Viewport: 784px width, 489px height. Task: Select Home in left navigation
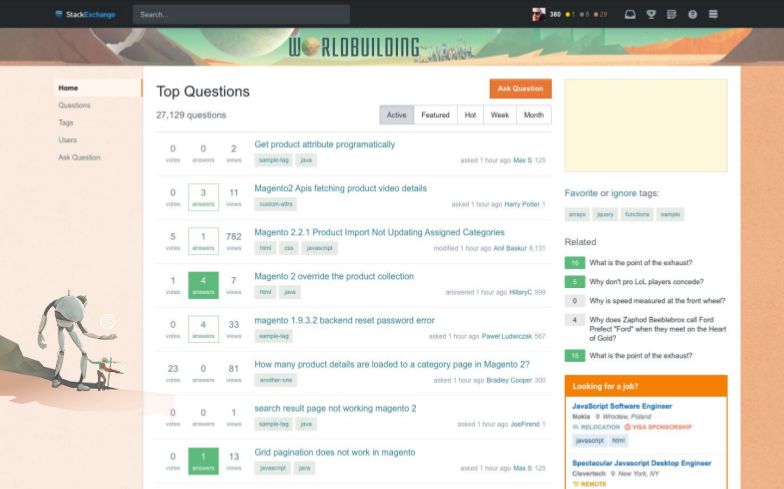(98, 88)
